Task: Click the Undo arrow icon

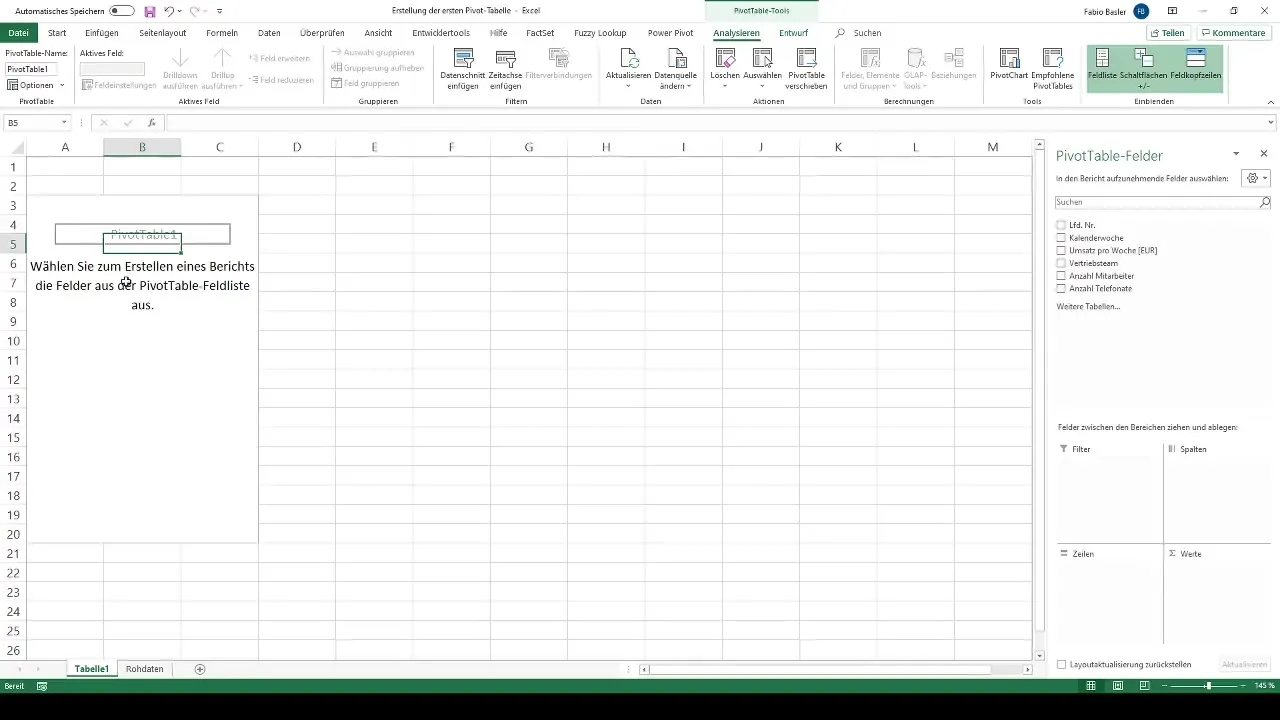Action: click(x=169, y=11)
